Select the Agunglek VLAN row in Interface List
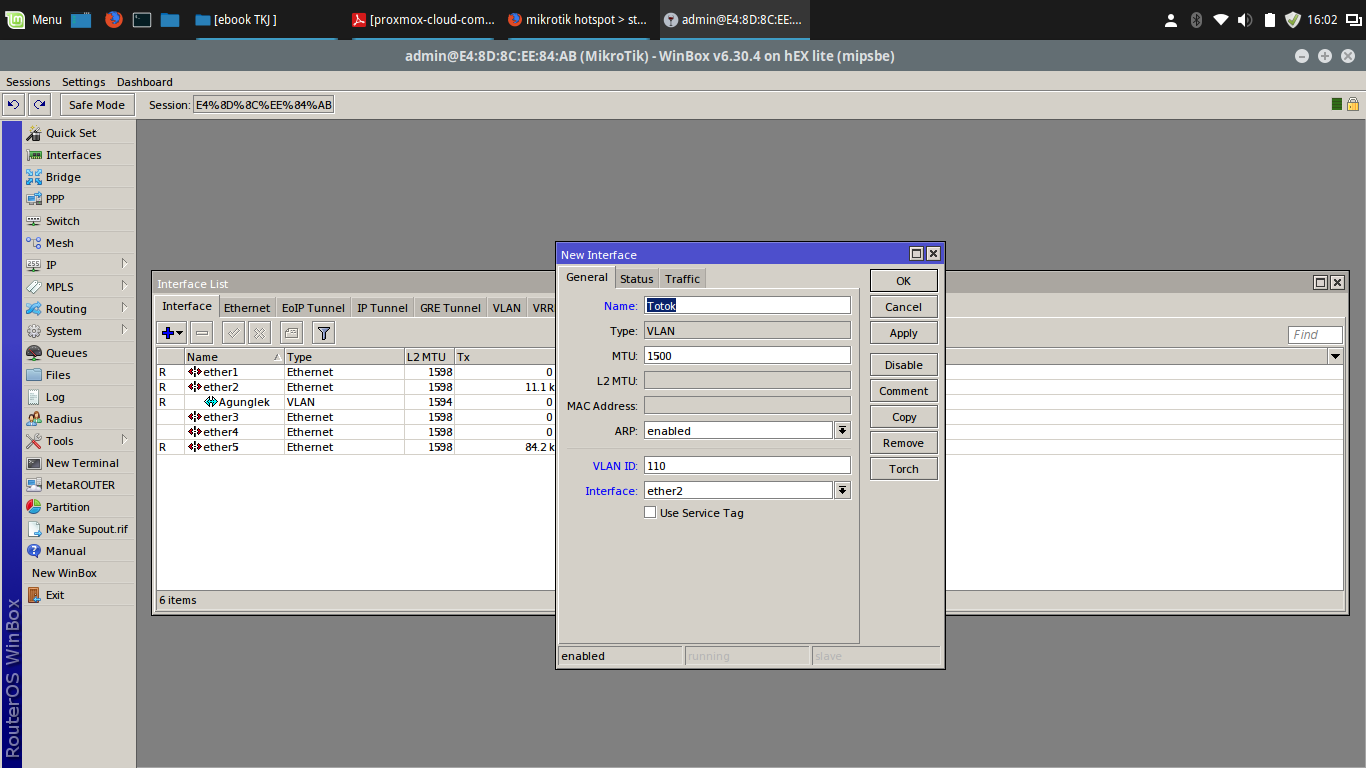The width and height of the screenshot is (1366, 768). 355,402
